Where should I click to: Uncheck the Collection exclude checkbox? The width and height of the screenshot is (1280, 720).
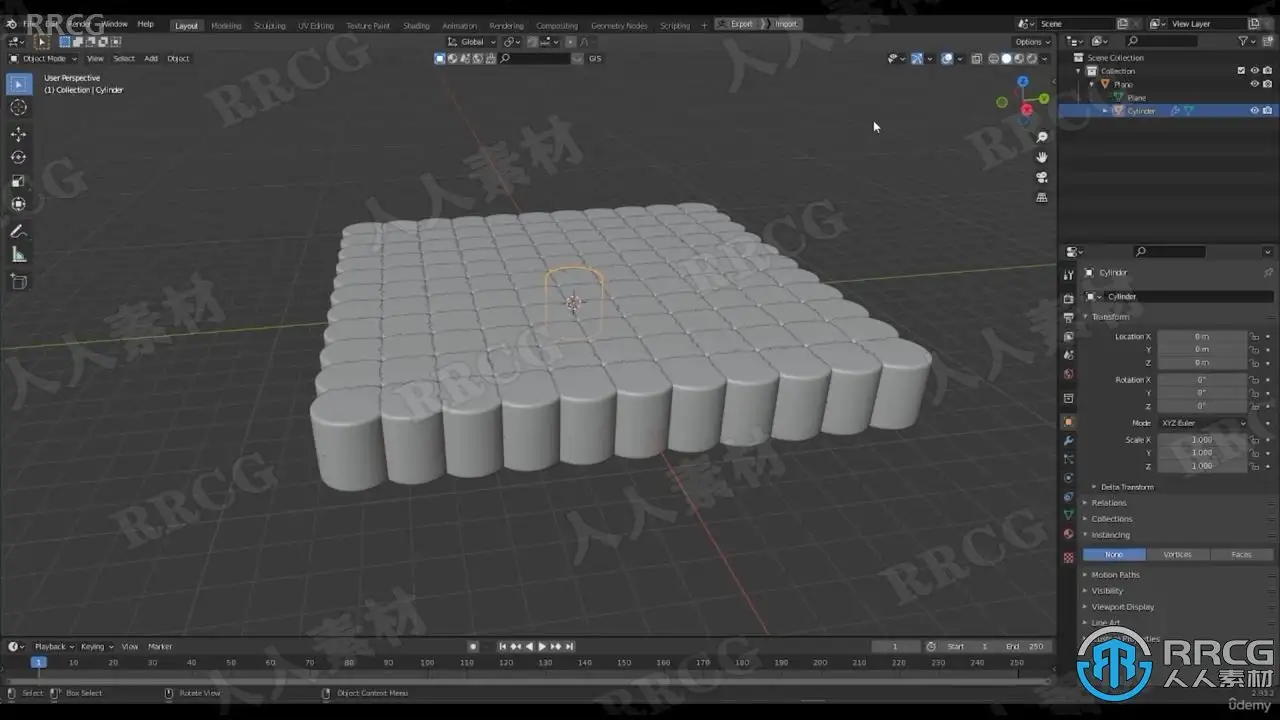tap(1241, 71)
